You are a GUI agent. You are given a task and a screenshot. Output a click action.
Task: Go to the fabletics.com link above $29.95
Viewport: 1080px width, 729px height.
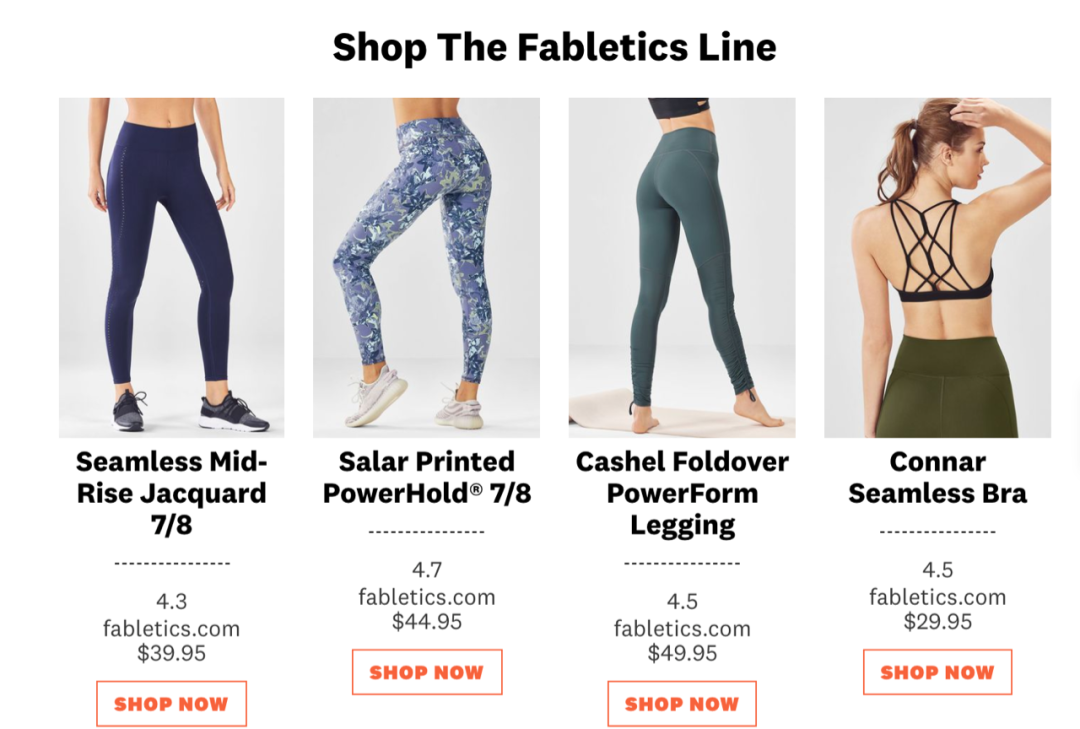(x=937, y=597)
